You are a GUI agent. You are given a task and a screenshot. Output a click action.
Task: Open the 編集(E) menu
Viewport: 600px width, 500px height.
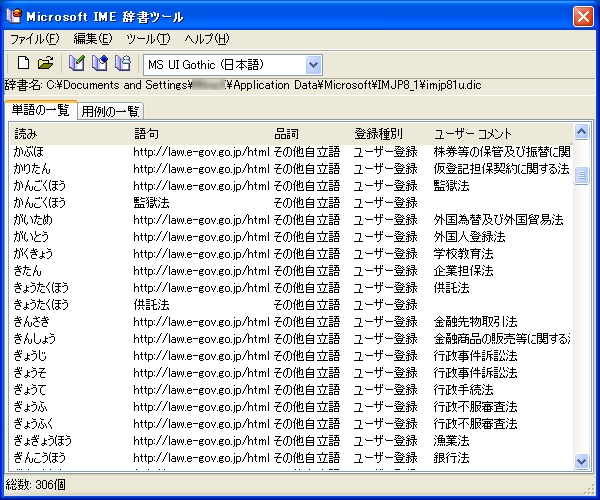point(93,39)
